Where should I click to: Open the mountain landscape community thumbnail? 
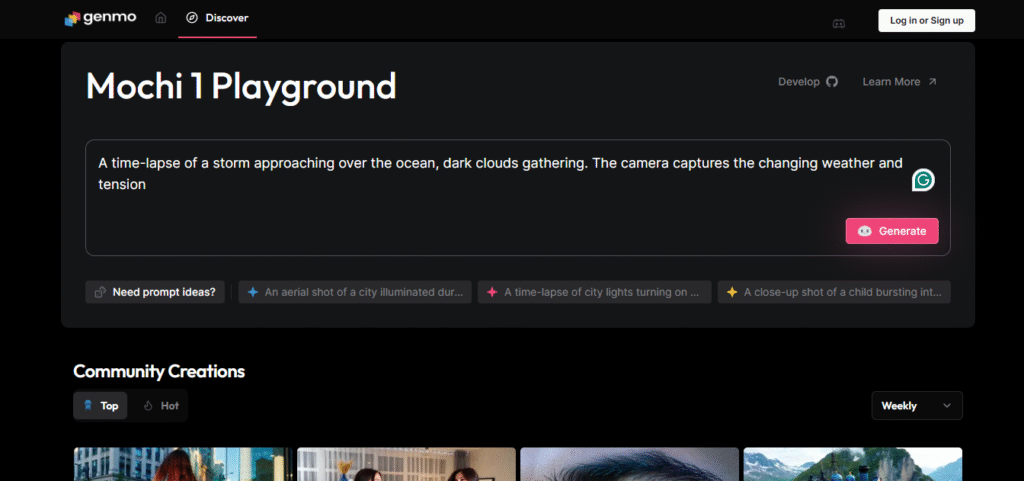(x=852, y=464)
